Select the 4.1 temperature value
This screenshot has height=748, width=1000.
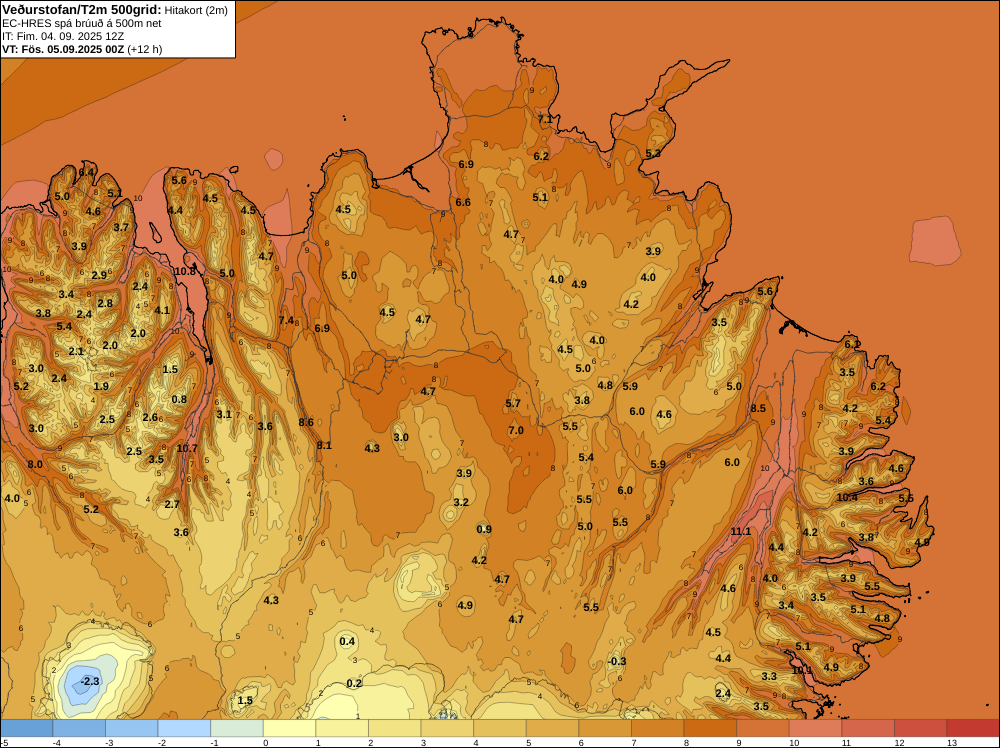(x=162, y=311)
